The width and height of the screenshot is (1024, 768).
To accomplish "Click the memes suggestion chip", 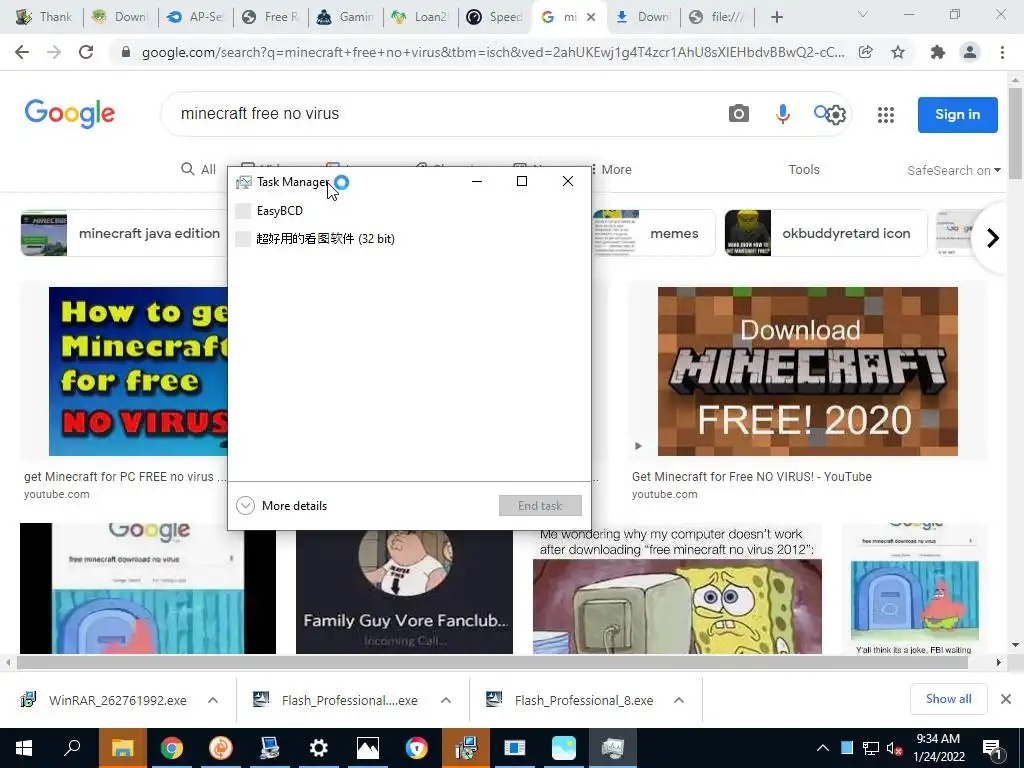I will [x=654, y=233].
